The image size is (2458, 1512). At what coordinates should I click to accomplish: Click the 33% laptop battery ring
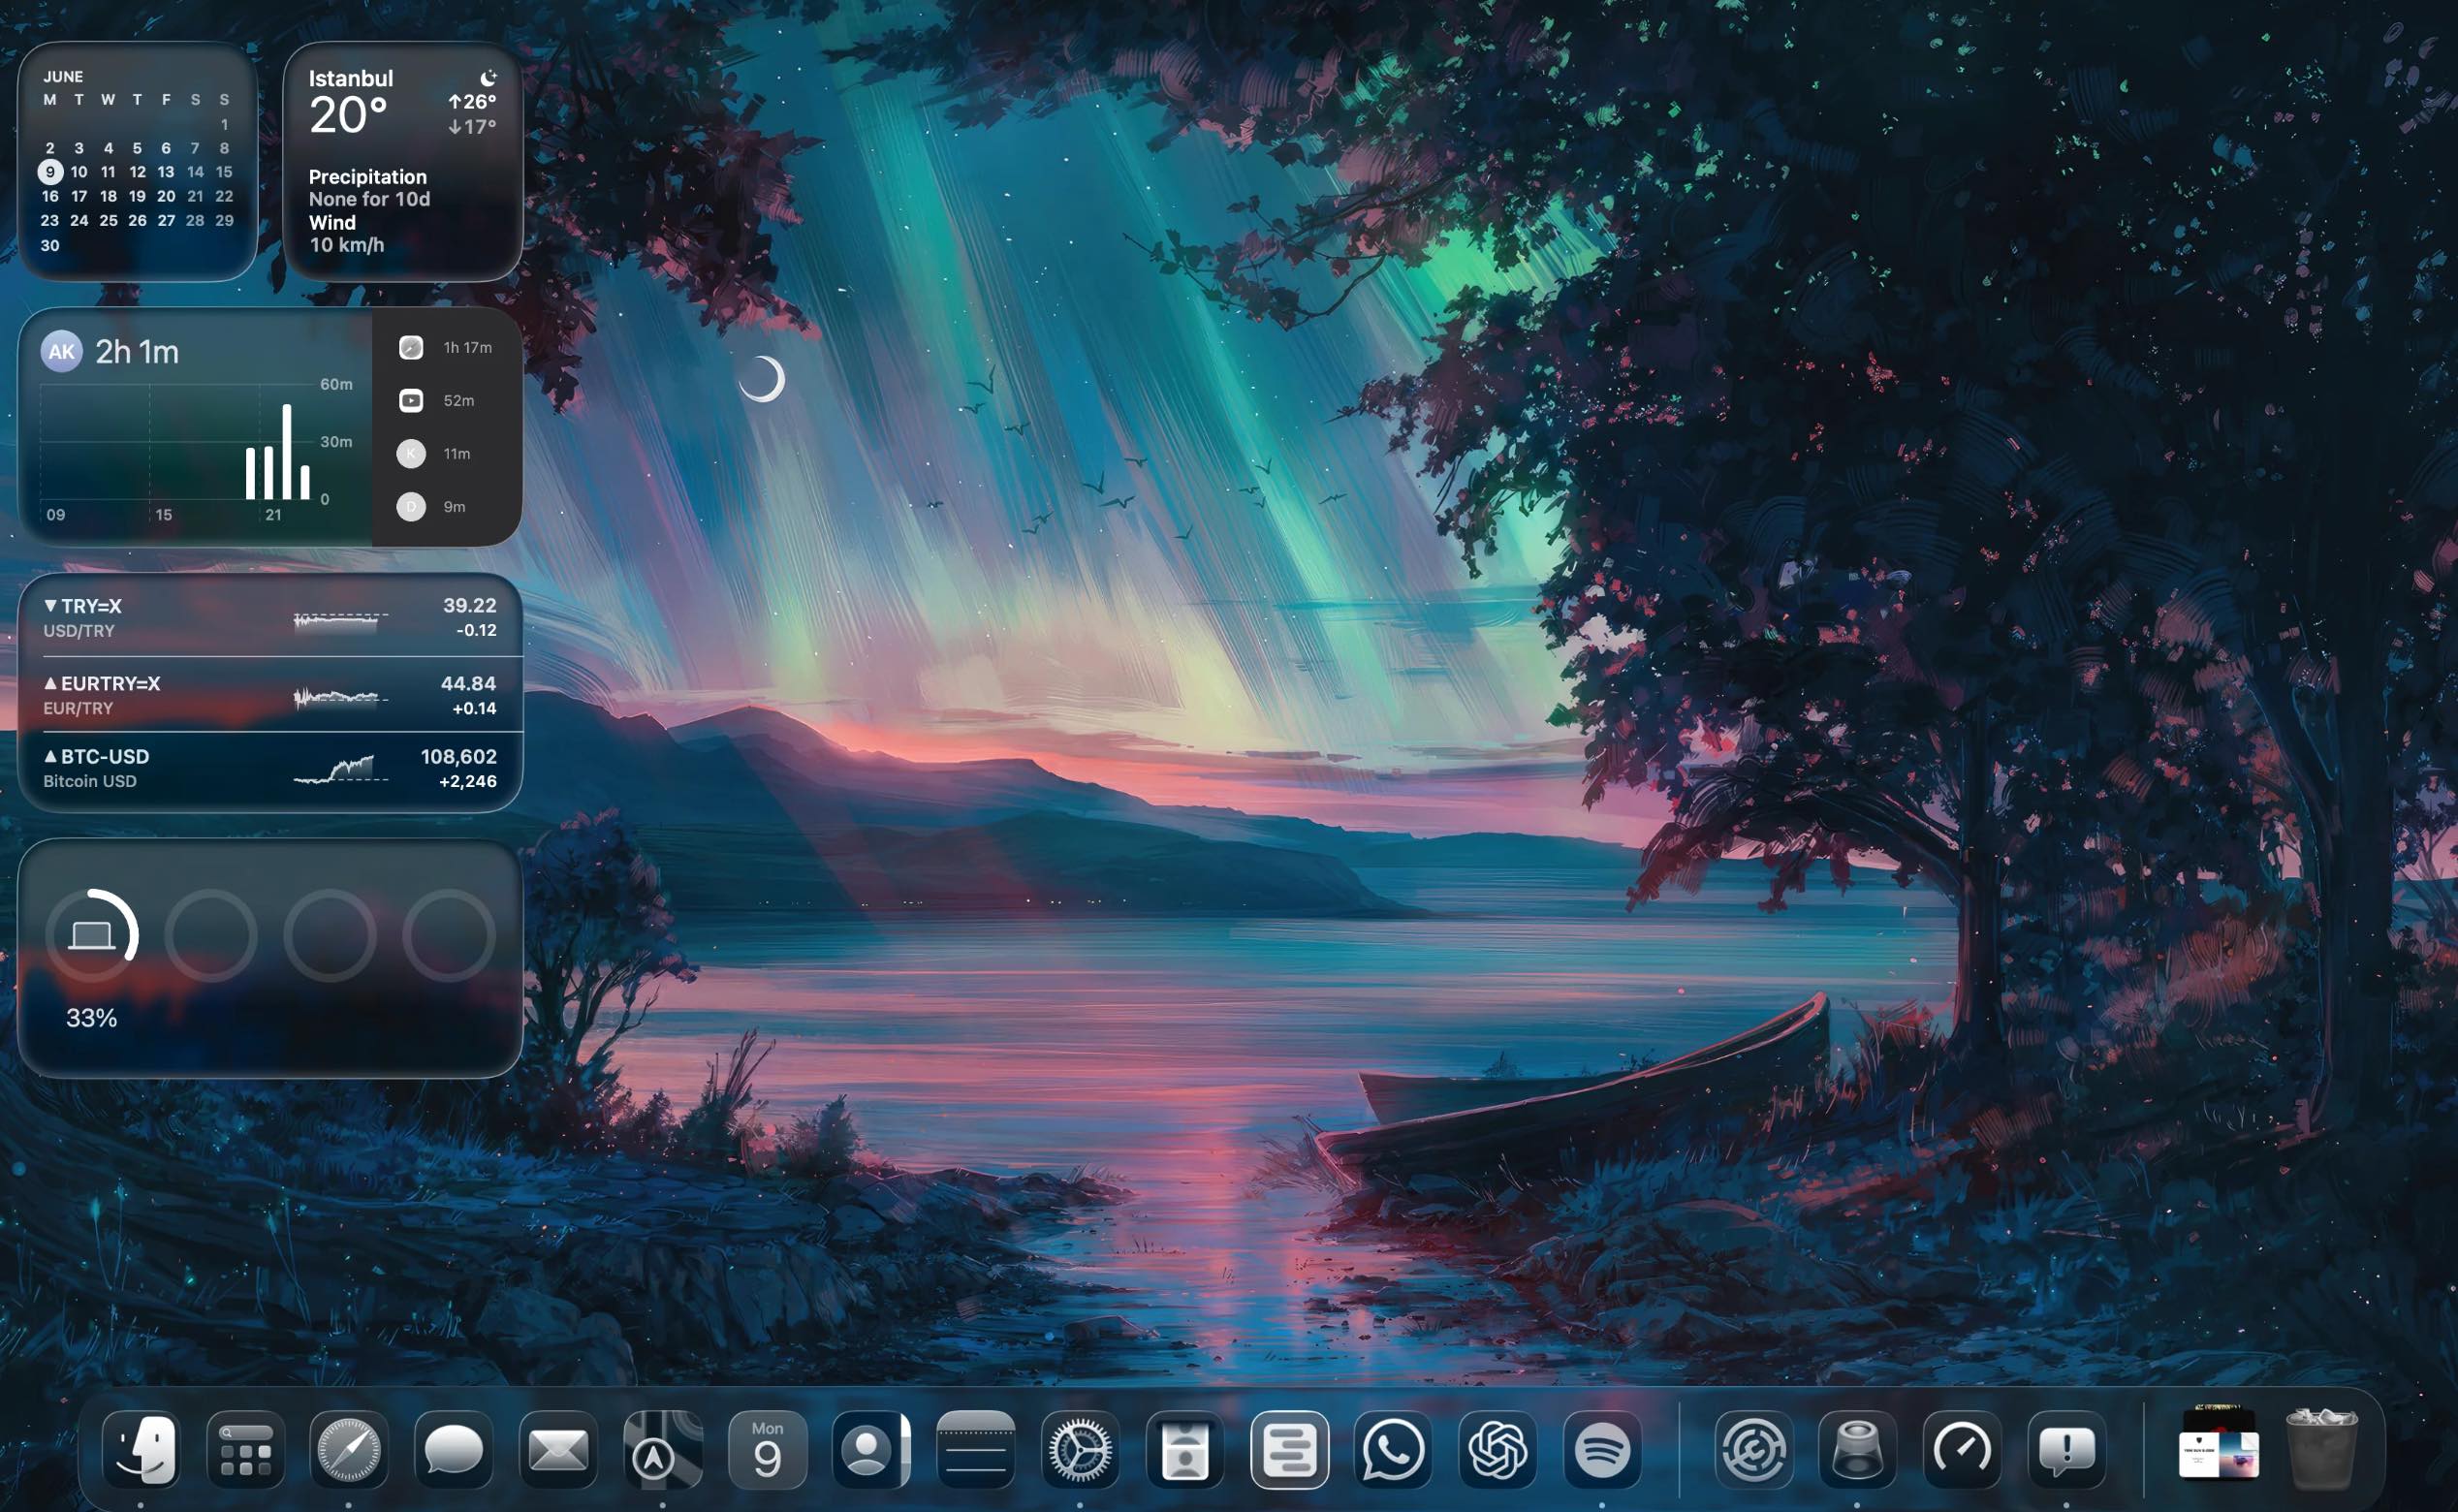91,935
